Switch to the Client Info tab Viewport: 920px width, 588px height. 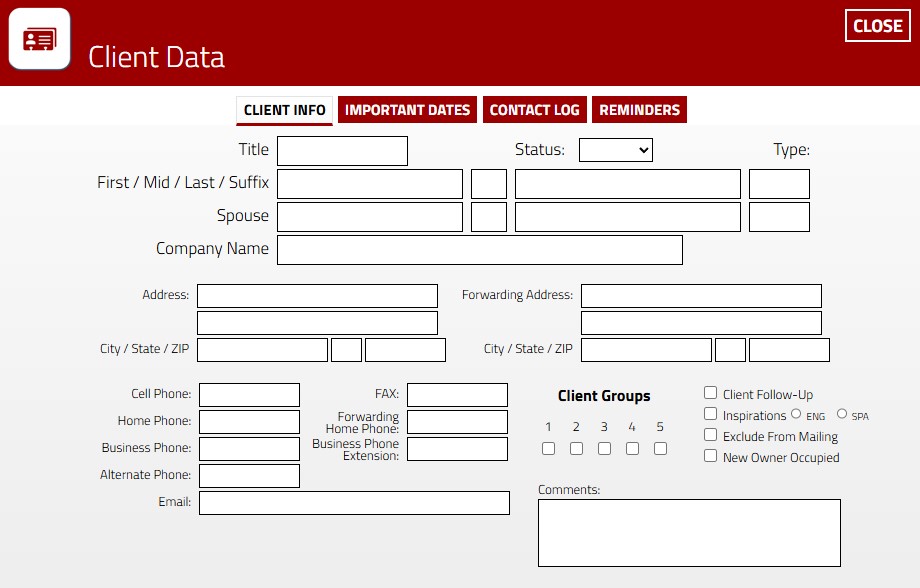coord(285,110)
